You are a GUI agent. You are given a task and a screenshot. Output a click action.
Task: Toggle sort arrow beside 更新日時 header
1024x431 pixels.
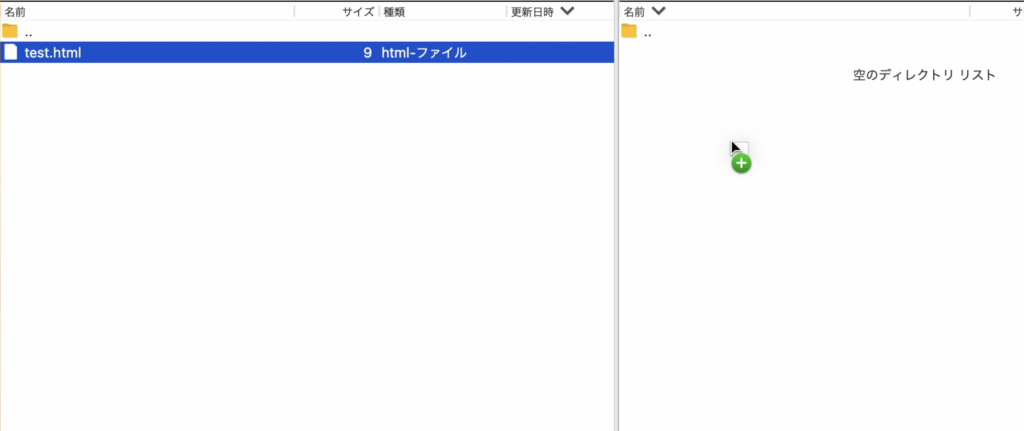[568, 11]
